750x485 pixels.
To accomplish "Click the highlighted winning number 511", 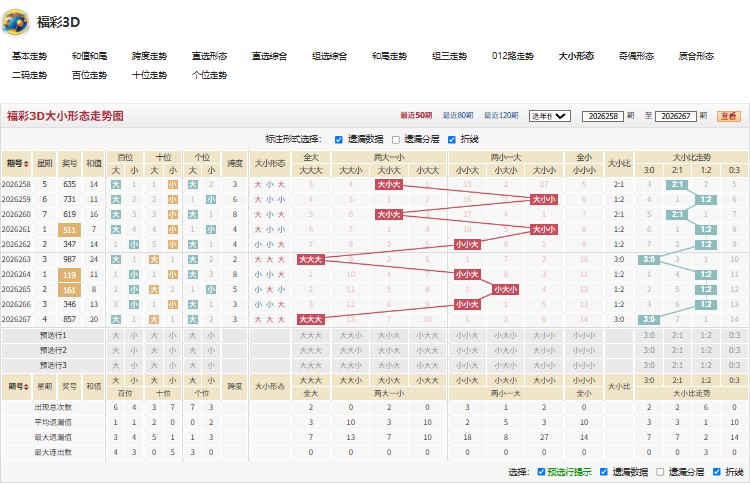I will point(69,230).
